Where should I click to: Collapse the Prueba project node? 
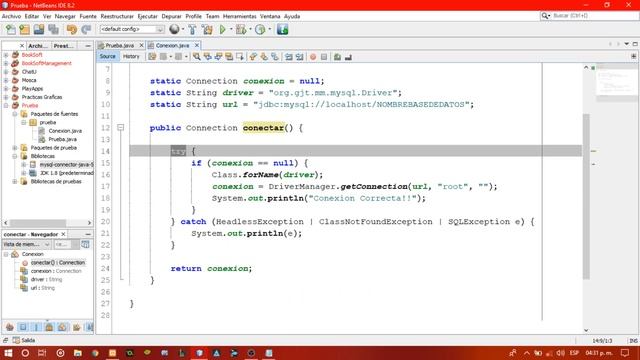tap(6, 106)
